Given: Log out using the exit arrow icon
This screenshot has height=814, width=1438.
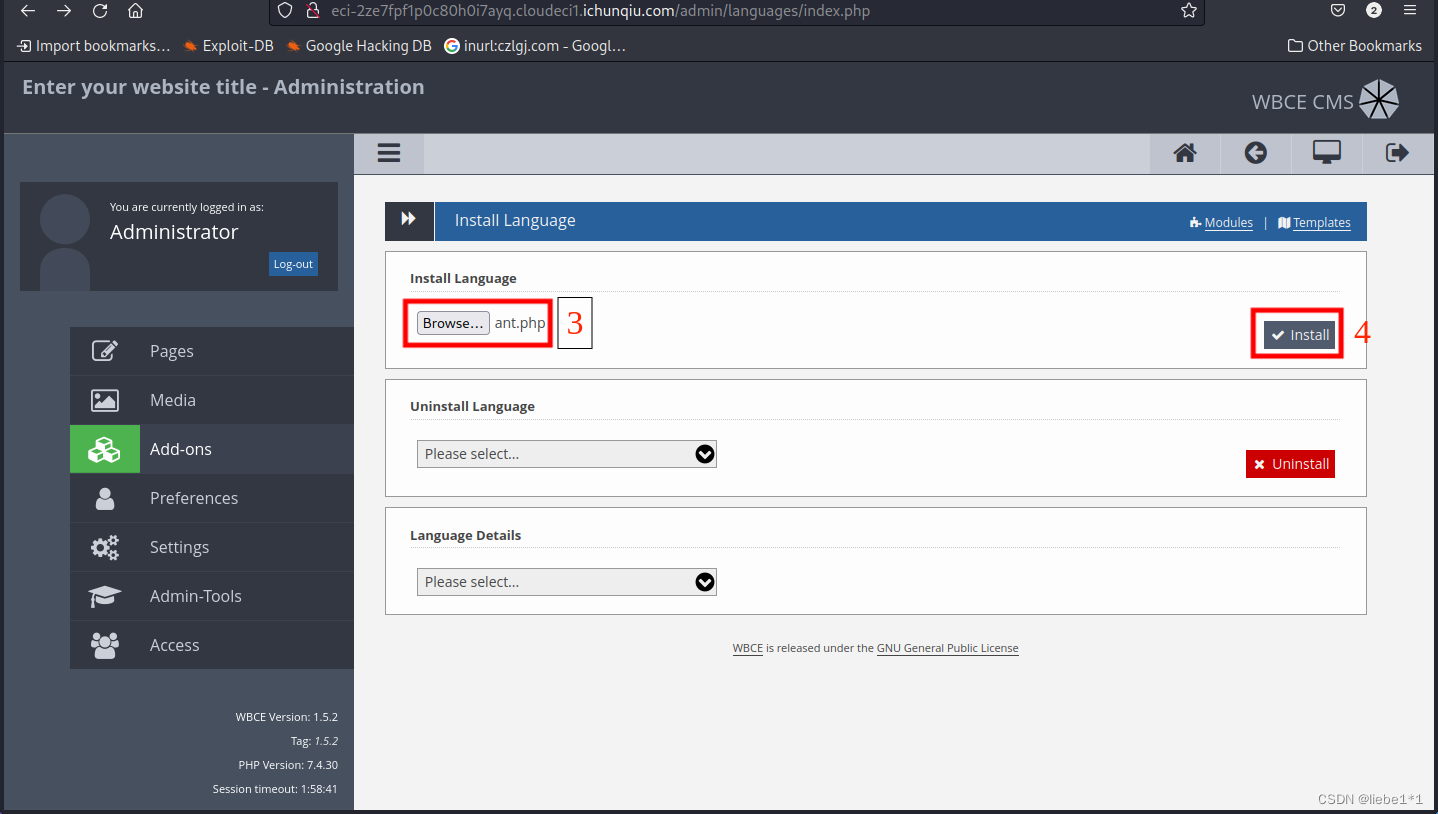Looking at the screenshot, I should tap(1397, 153).
